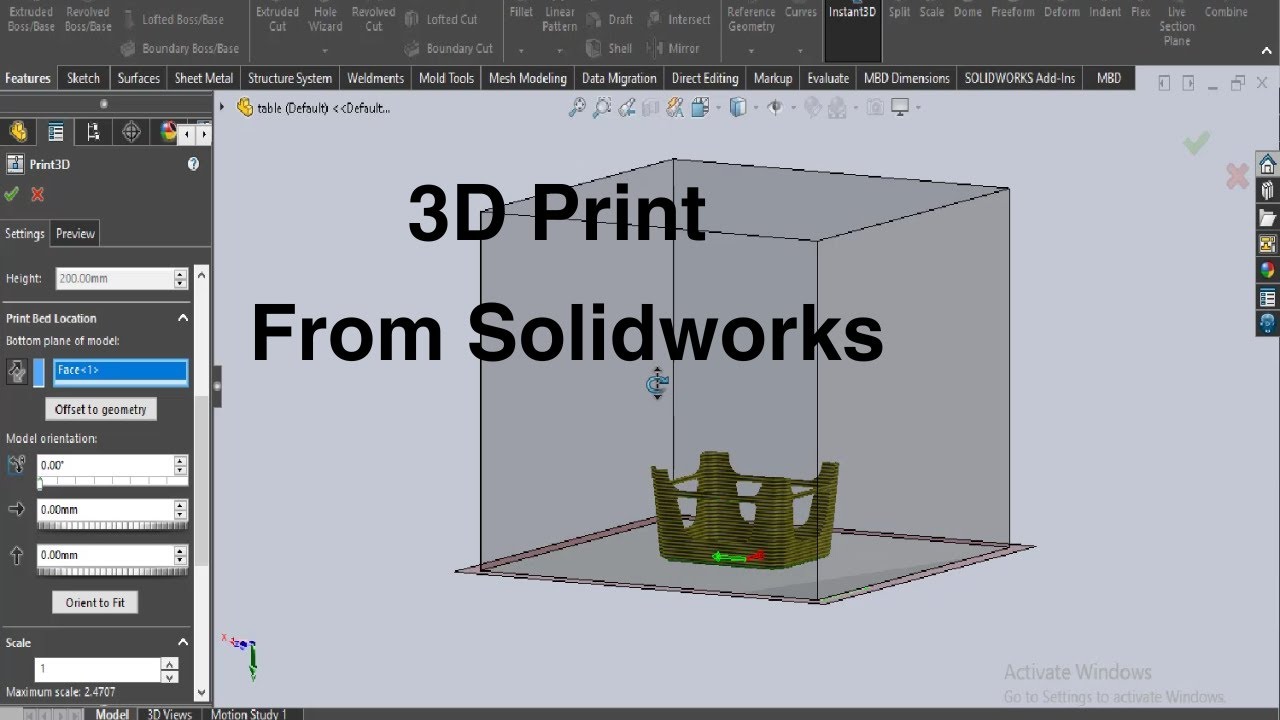Image resolution: width=1280 pixels, height=720 pixels.
Task: Click the Previous View icon
Action: pos(627,108)
